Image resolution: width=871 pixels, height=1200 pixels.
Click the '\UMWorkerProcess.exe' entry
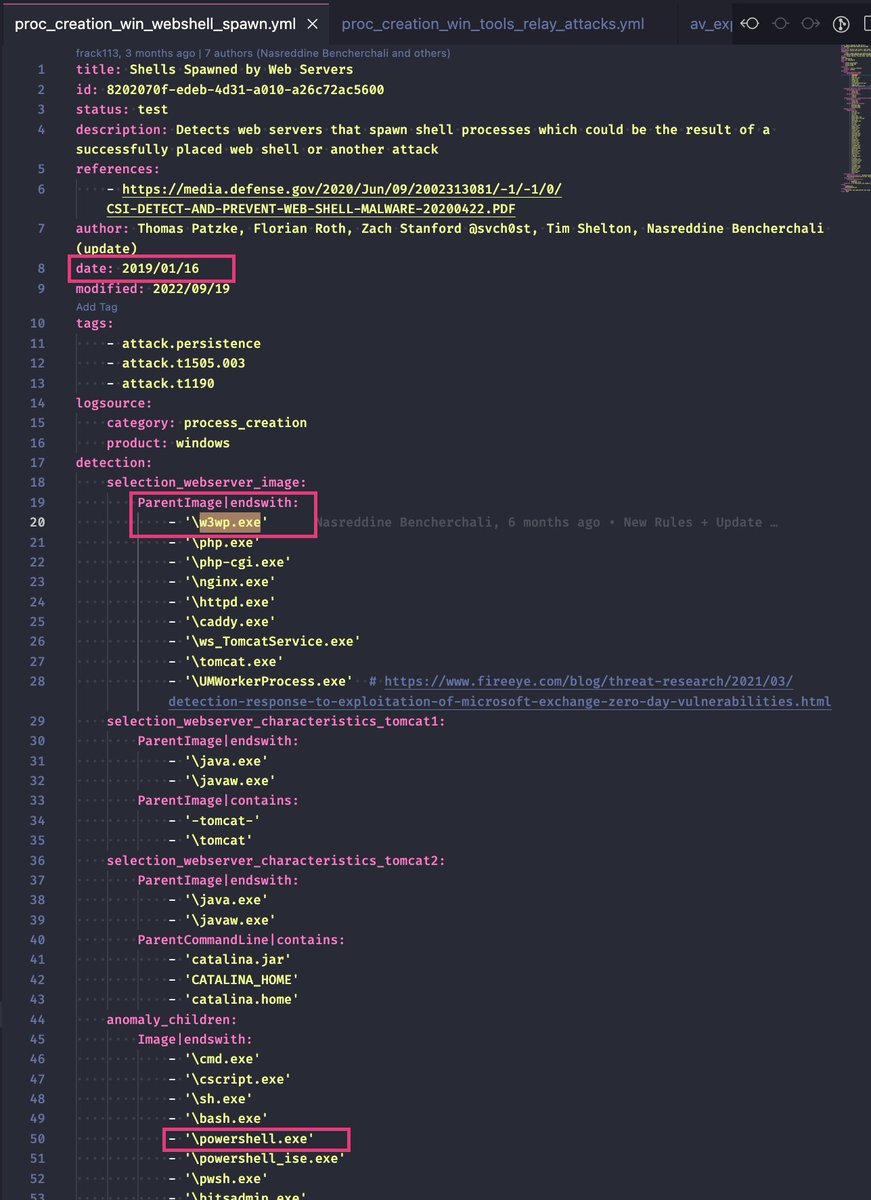268,681
